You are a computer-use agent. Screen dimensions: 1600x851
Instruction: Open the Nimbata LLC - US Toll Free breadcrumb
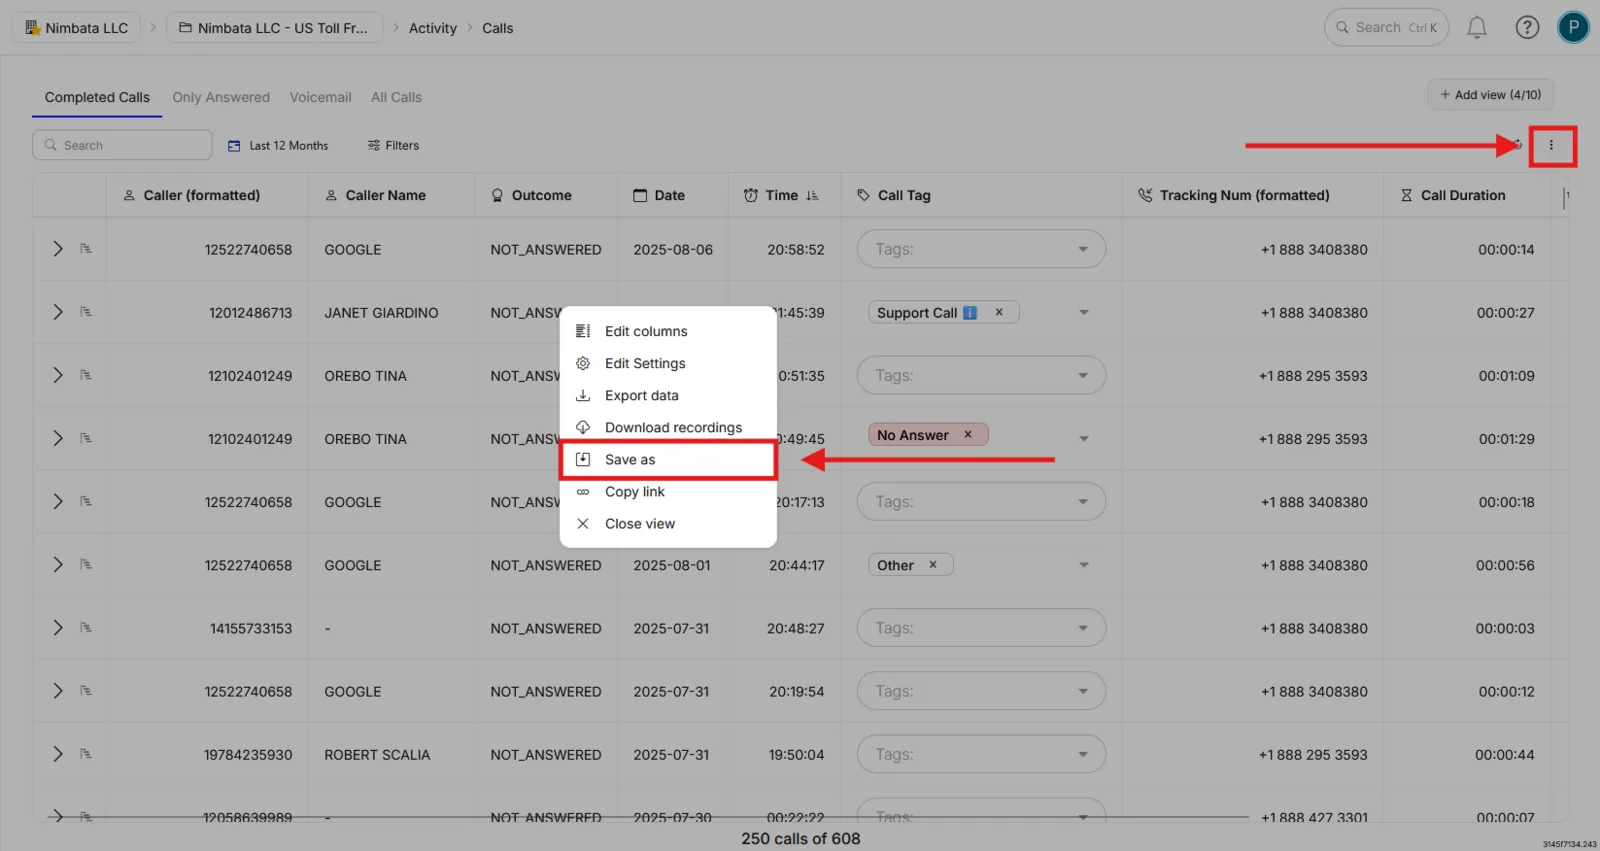274,28
